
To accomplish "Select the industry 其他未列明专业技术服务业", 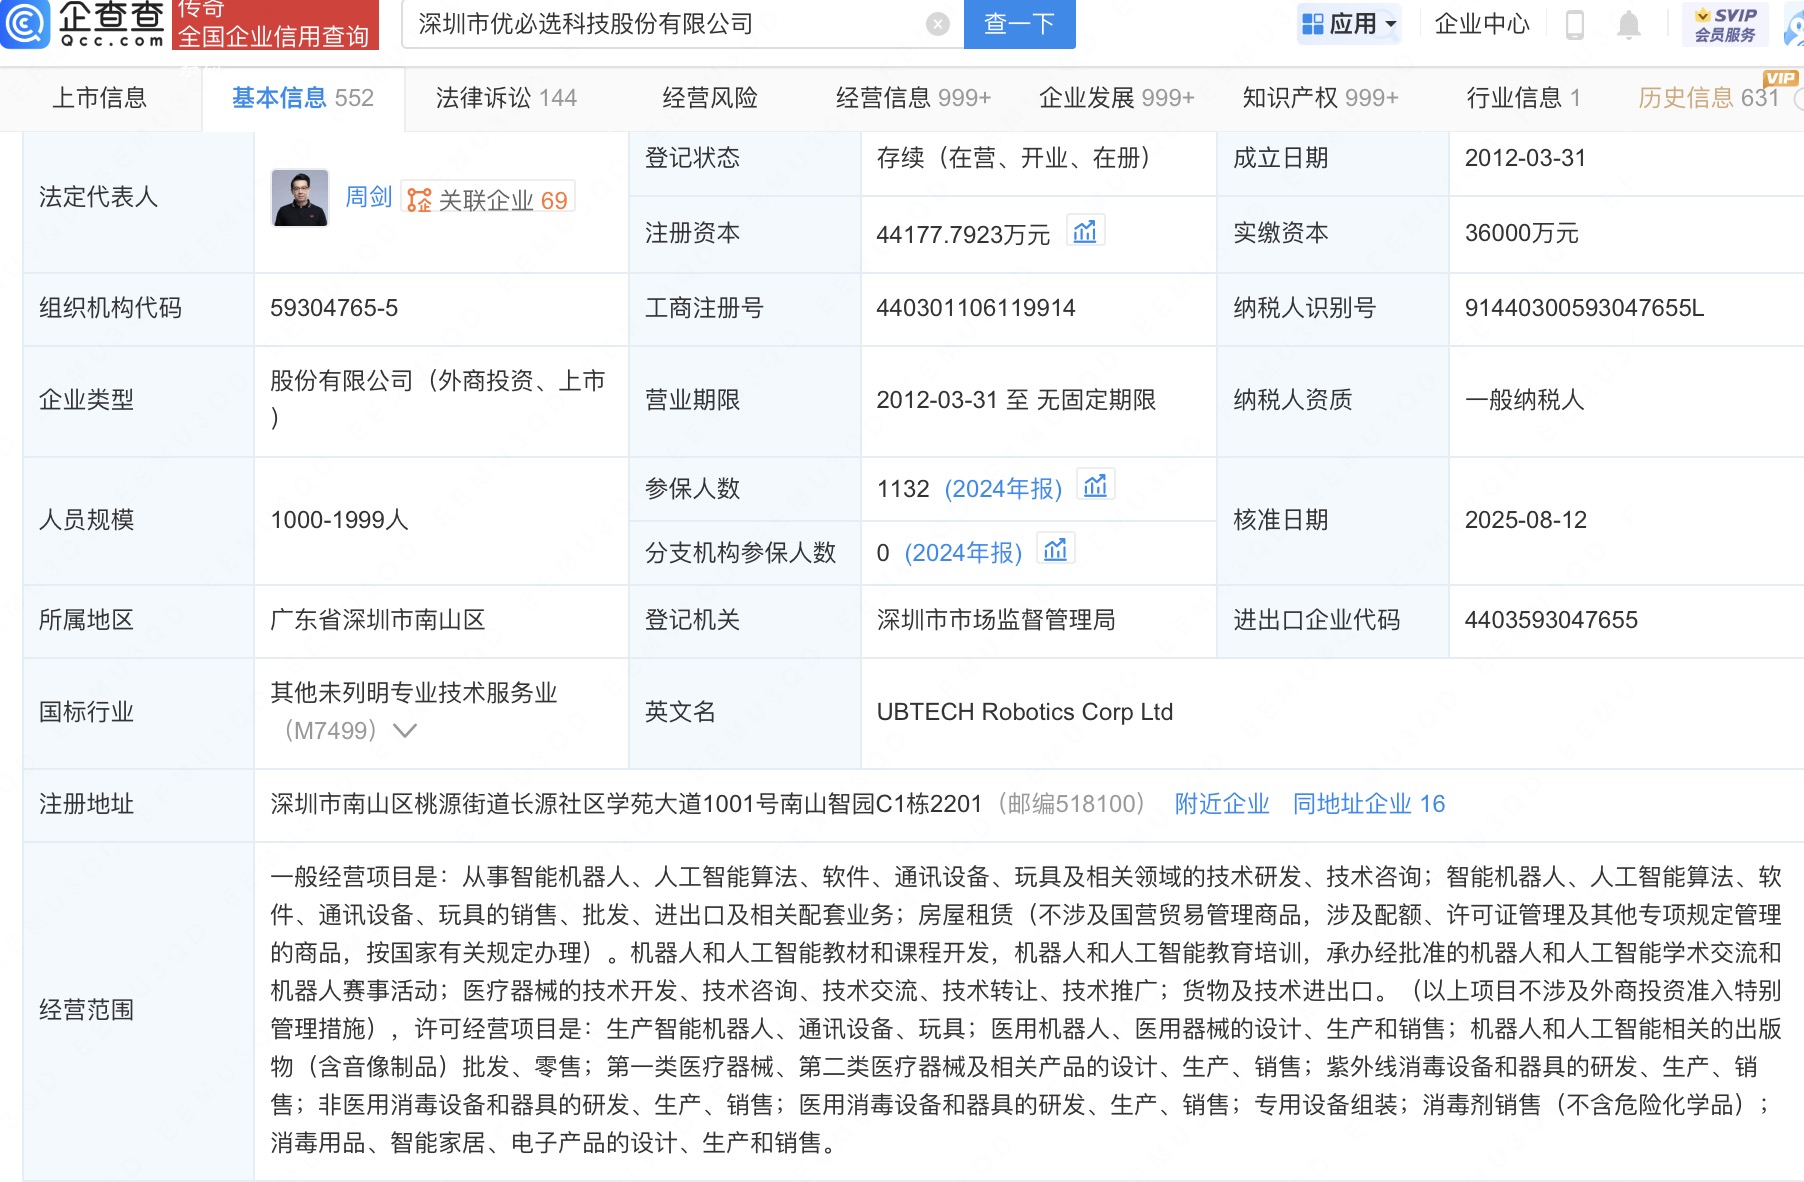I will [x=414, y=693].
